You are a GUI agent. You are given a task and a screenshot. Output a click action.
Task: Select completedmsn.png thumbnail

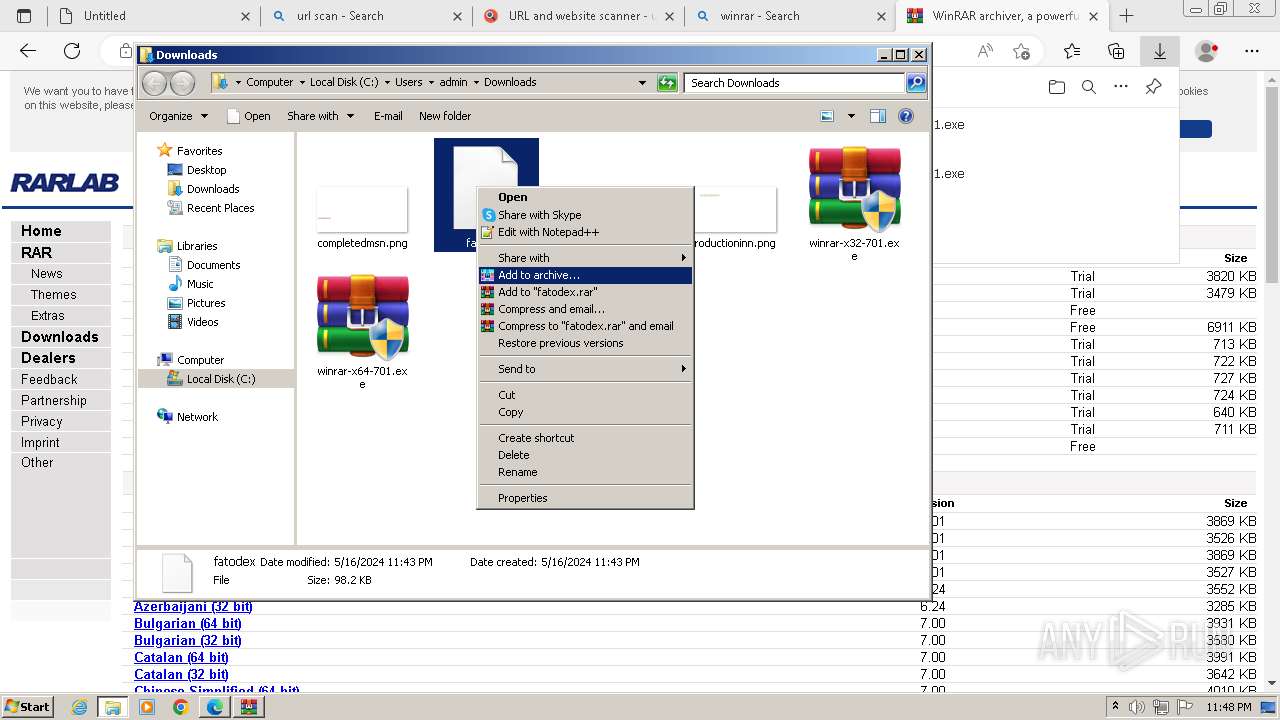tap(362, 210)
